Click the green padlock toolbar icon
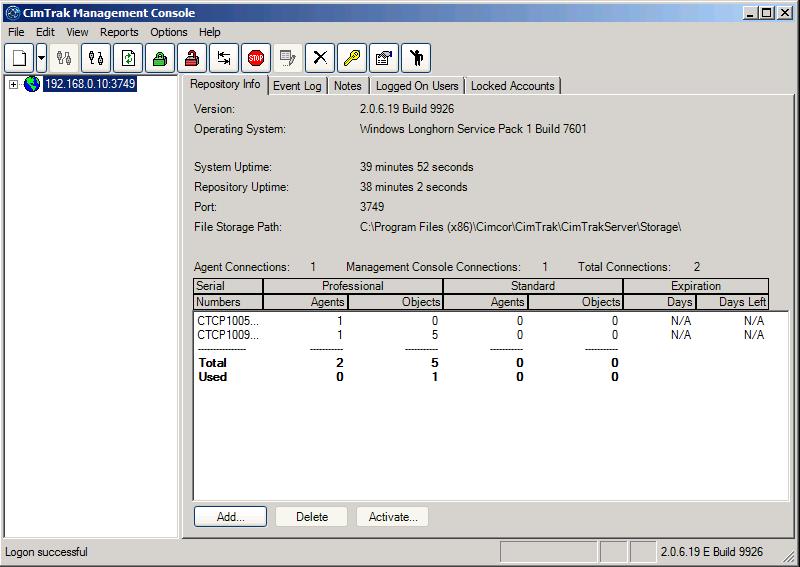This screenshot has width=800, height=567. tap(160, 58)
